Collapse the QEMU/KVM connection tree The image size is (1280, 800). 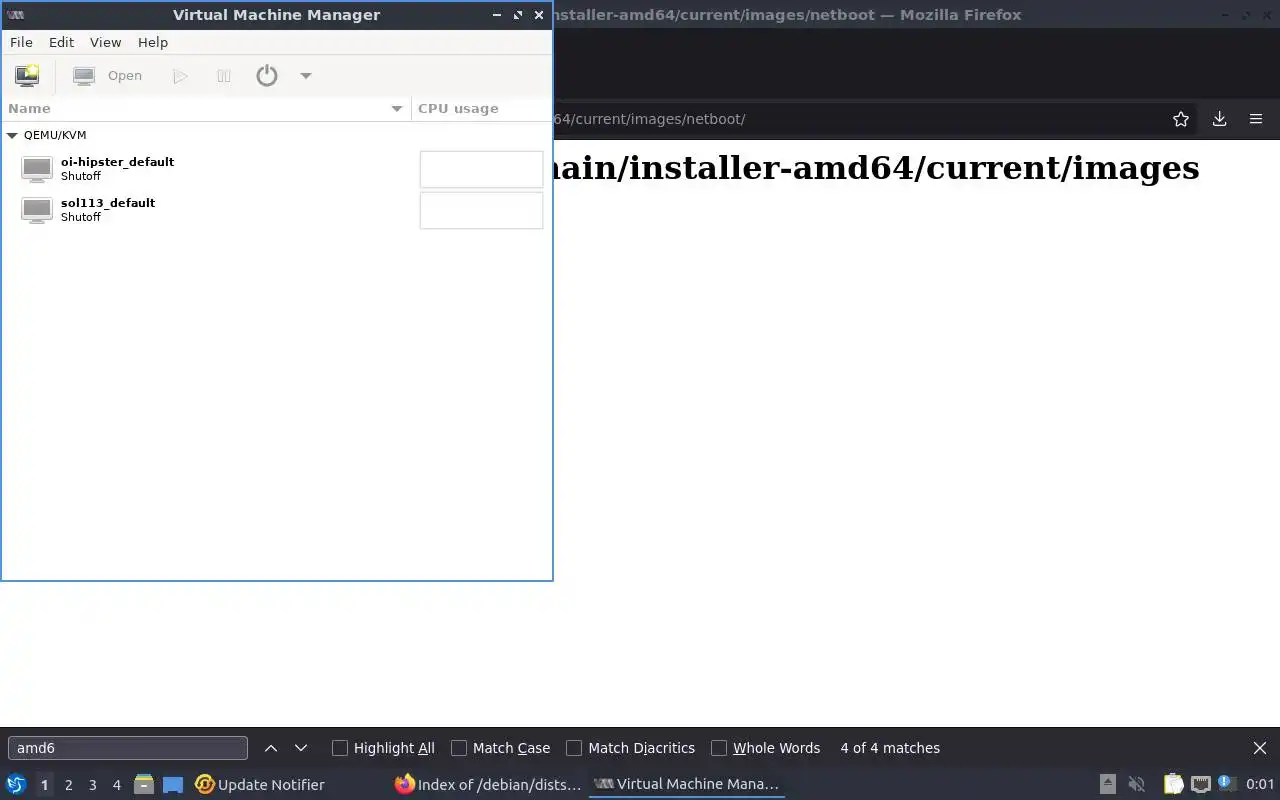12,135
